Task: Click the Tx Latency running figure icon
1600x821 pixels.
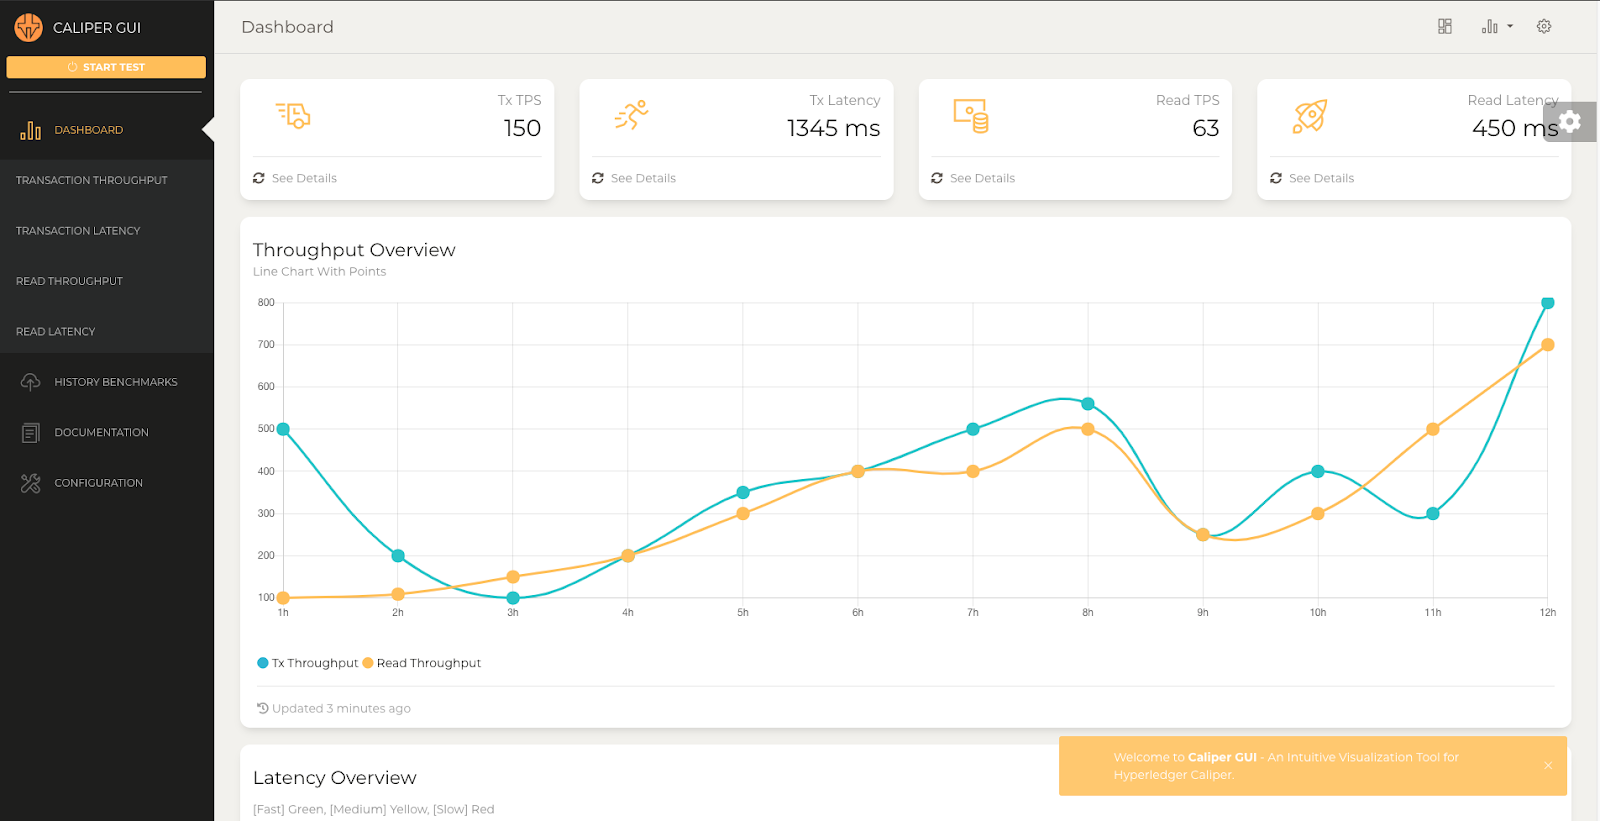Action: coord(632,115)
